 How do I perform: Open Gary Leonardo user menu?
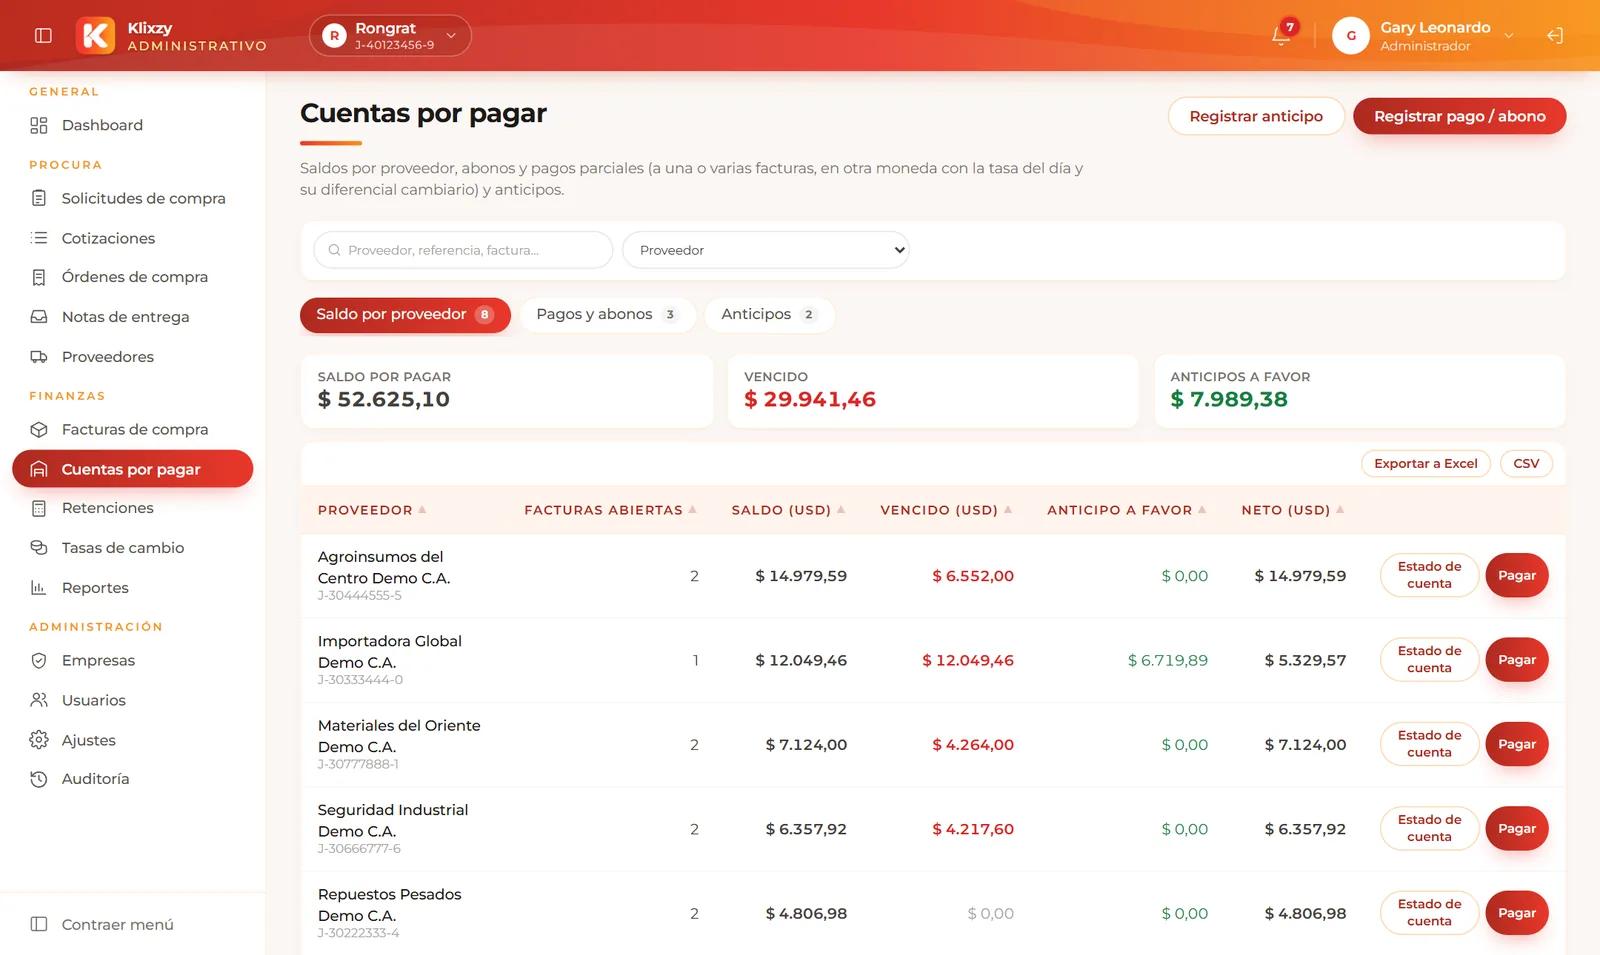pyautogui.click(x=1424, y=35)
